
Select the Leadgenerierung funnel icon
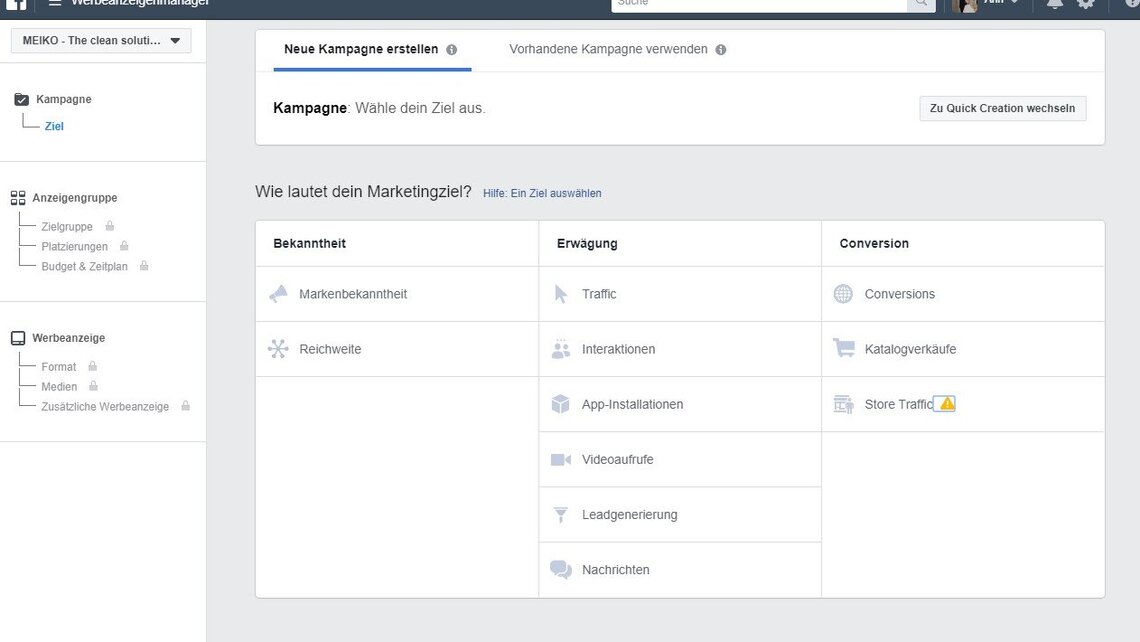point(562,513)
